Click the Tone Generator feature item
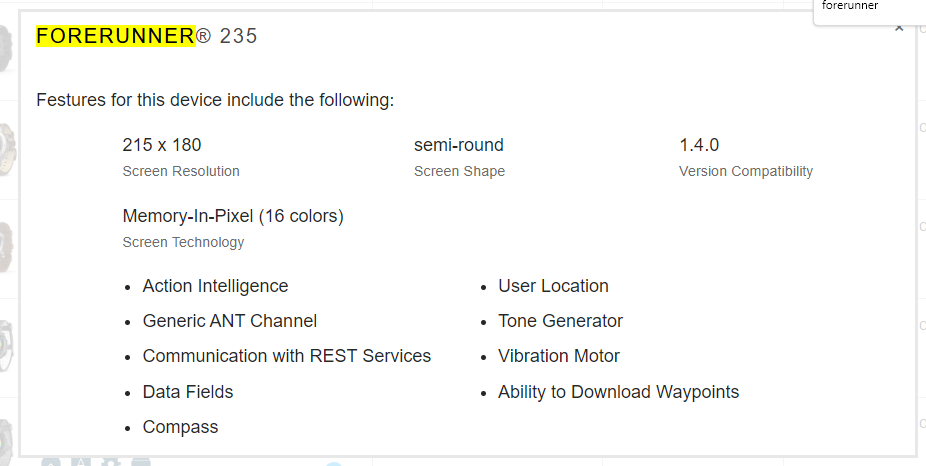This screenshot has width=926, height=466. click(x=560, y=321)
